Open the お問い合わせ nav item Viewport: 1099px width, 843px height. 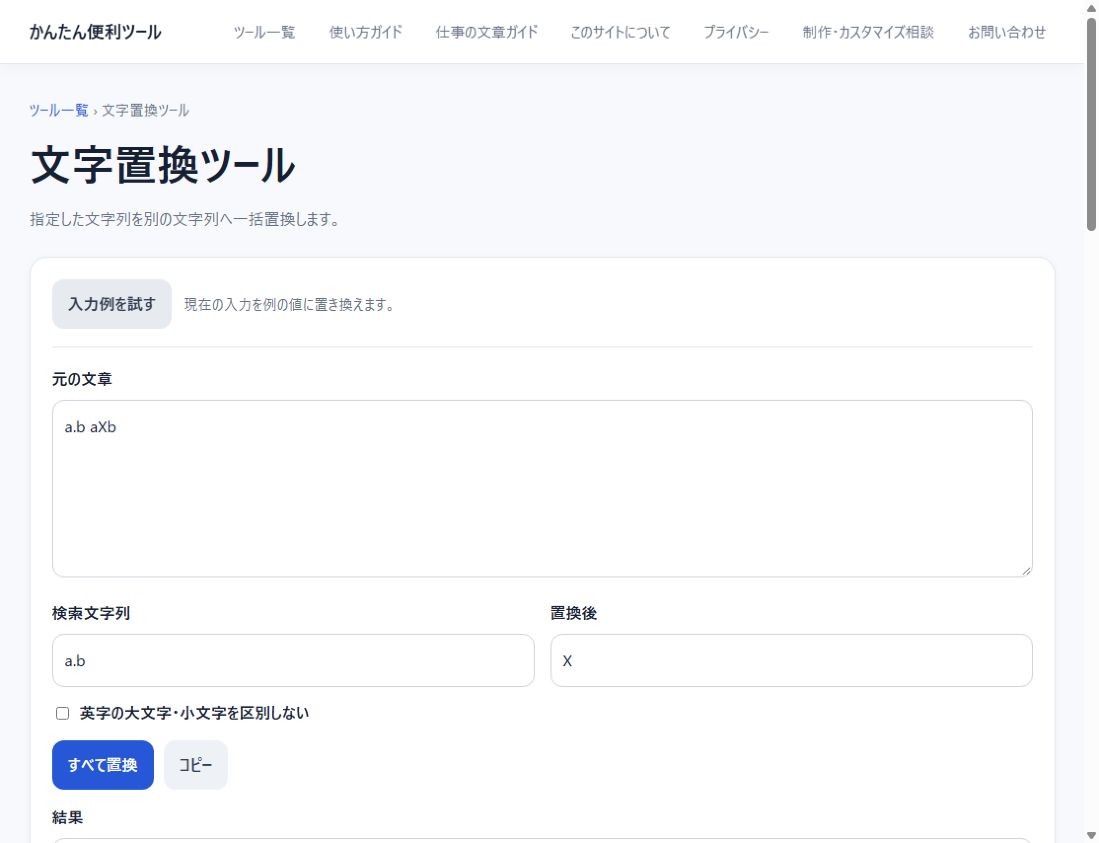click(x=1006, y=32)
